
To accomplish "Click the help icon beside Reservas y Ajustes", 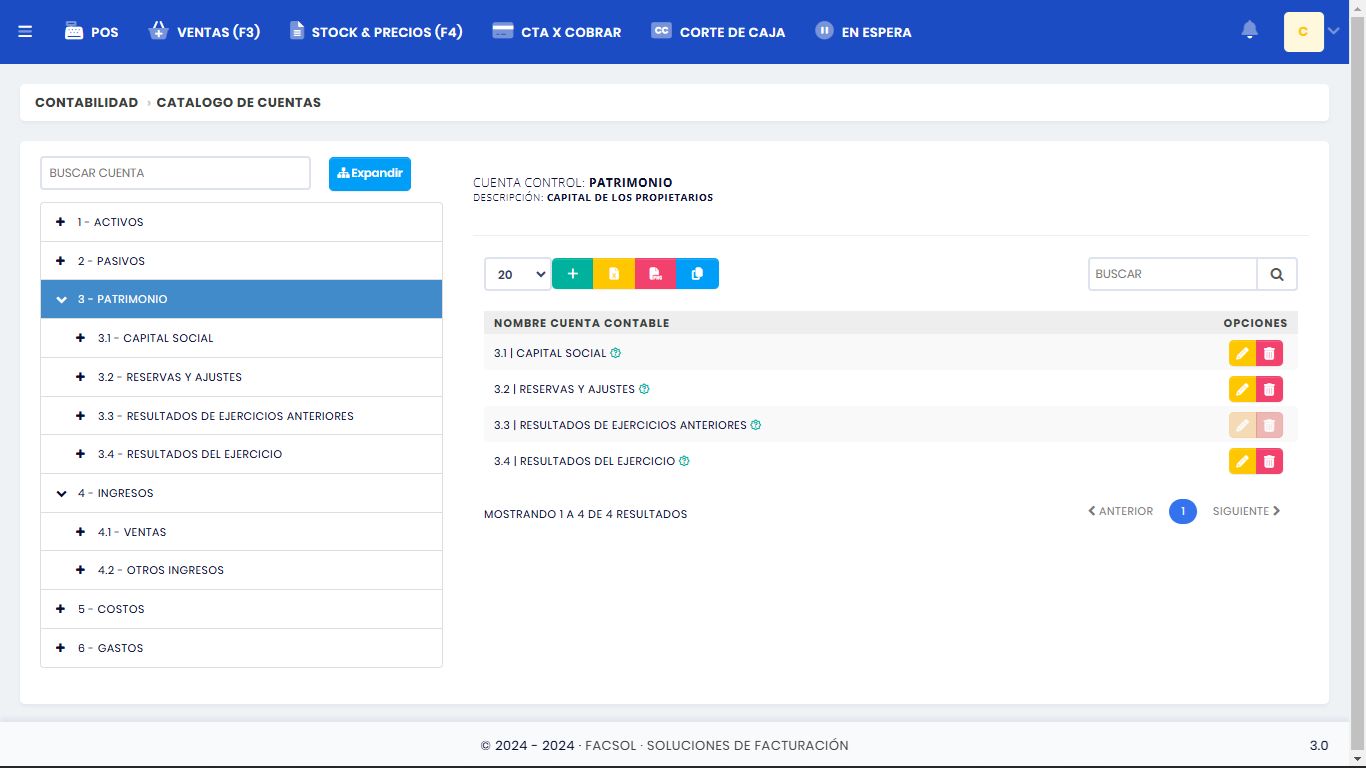I will (644, 389).
